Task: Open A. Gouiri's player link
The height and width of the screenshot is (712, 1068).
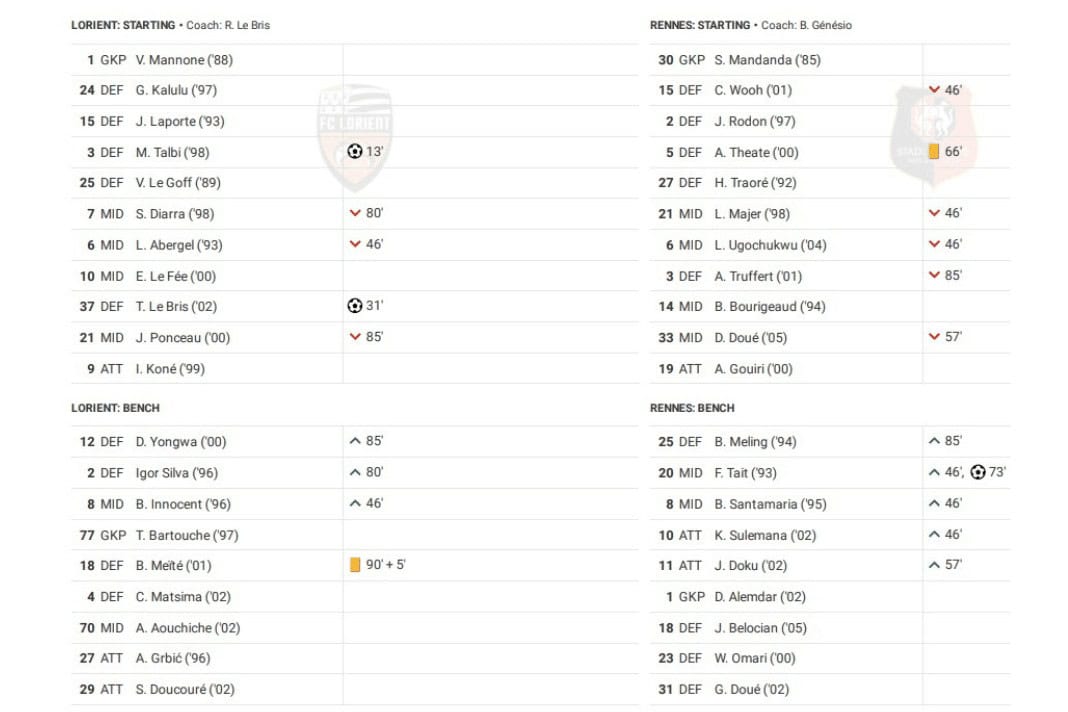Action: click(x=753, y=369)
